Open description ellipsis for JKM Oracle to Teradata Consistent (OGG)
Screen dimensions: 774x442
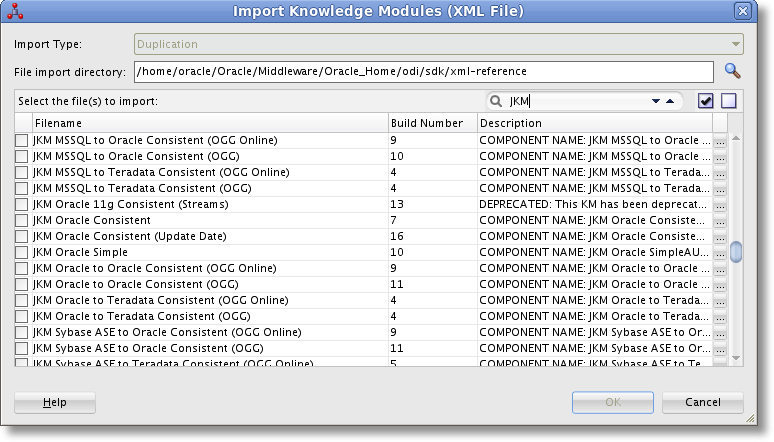coord(720,317)
